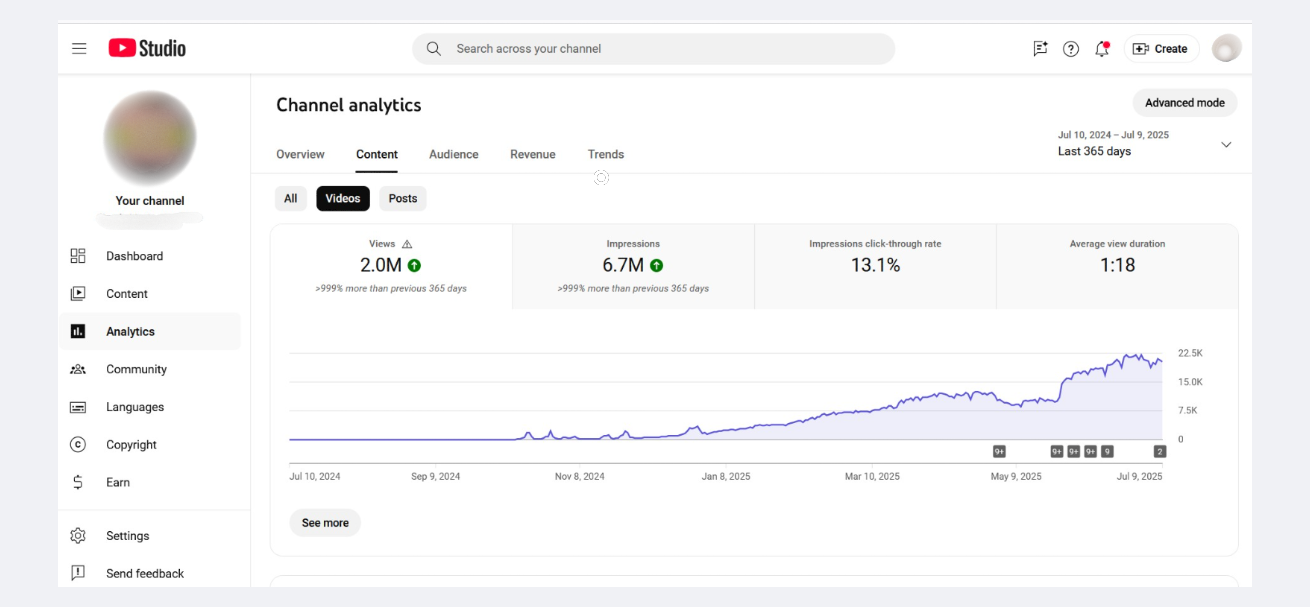Select the Views metric card
Image resolution: width=1310 pixels, height=607 pixels.
click(391, 266)
